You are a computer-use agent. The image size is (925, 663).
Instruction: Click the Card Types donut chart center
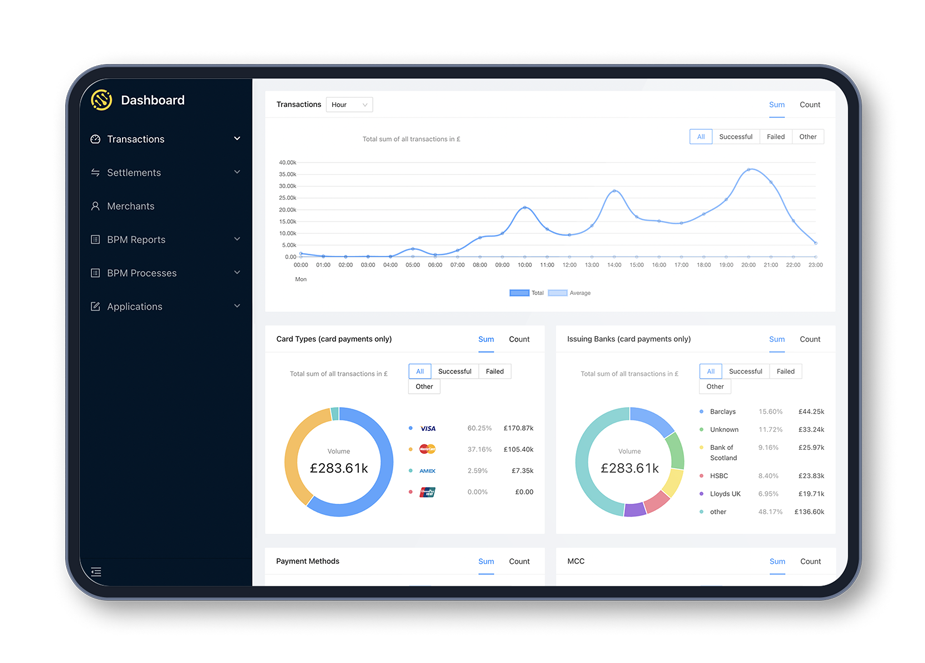339,462
